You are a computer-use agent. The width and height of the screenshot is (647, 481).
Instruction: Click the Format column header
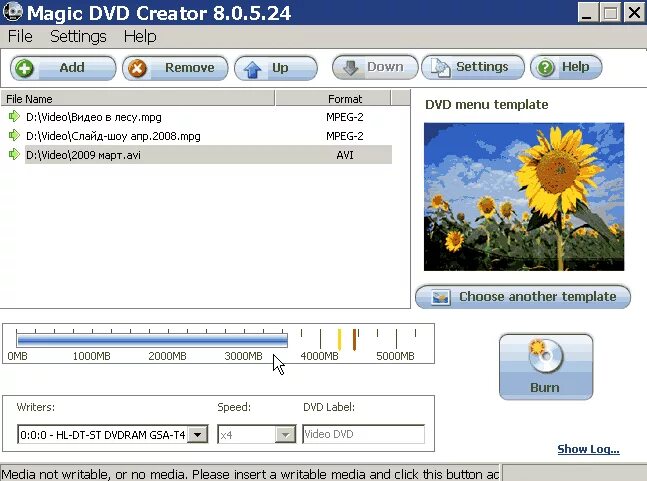(x=333, y=99)
